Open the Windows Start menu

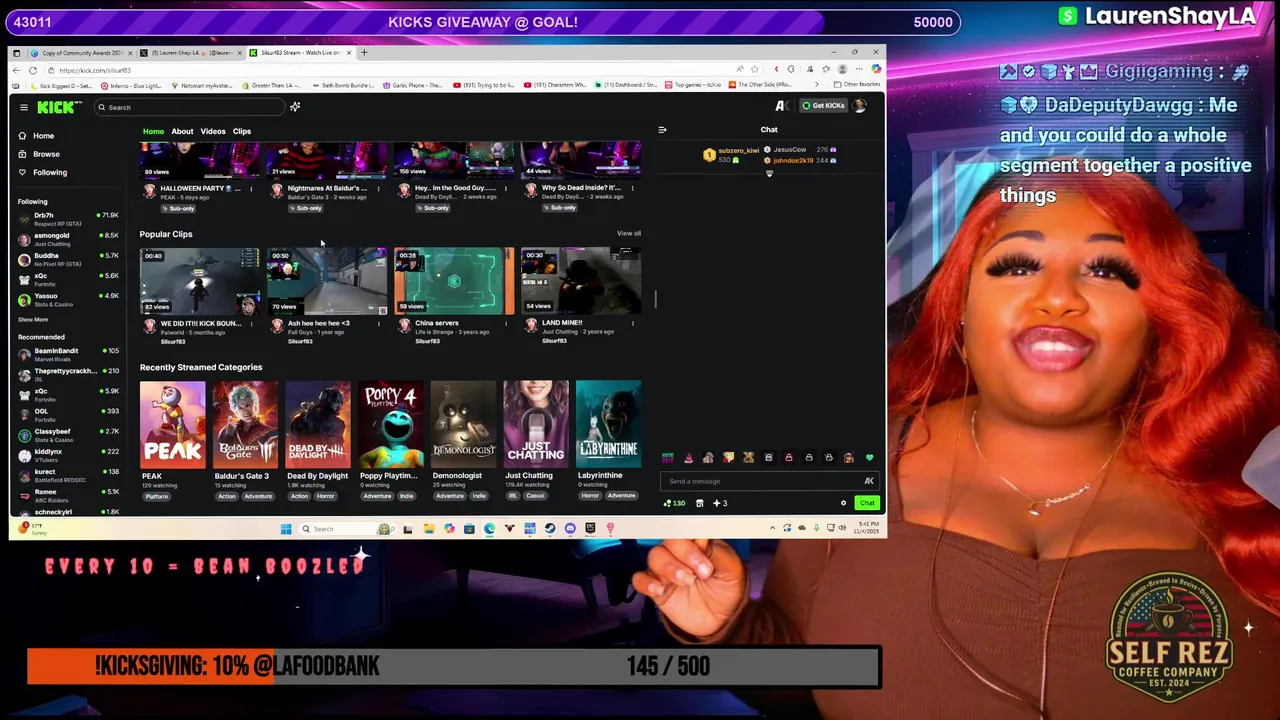point(286,529)
